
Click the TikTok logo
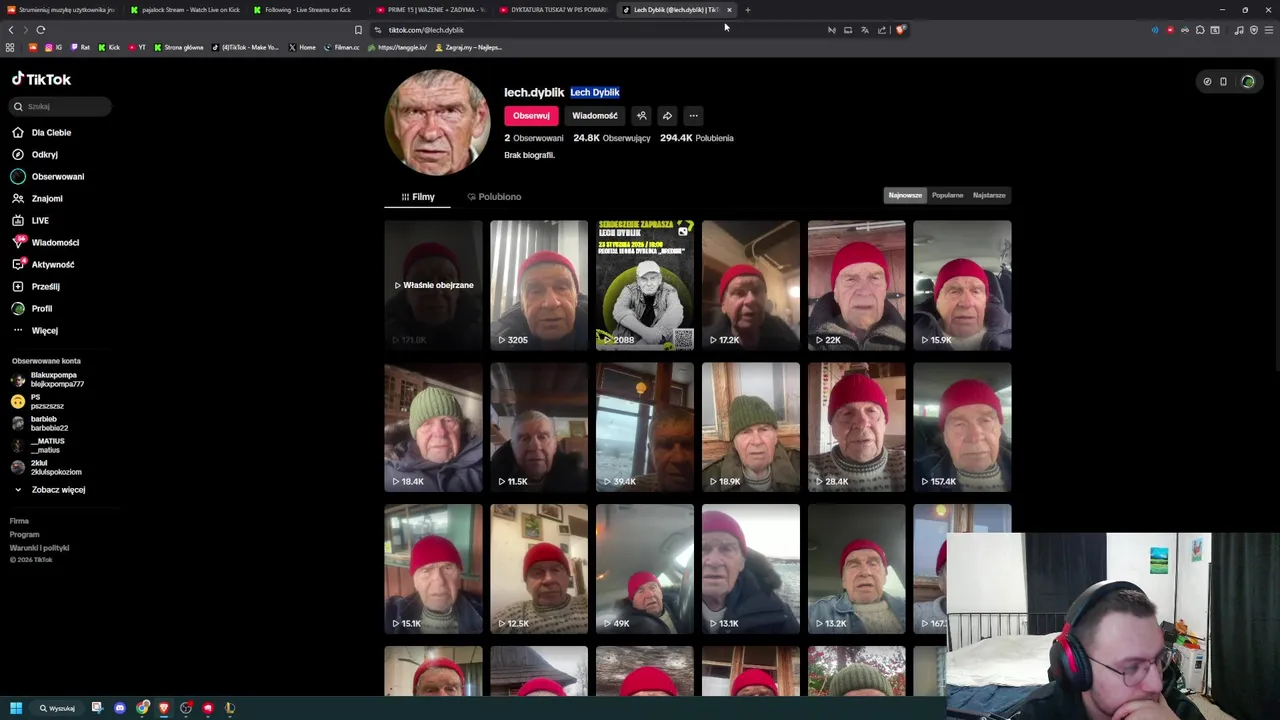pos(41,79)
